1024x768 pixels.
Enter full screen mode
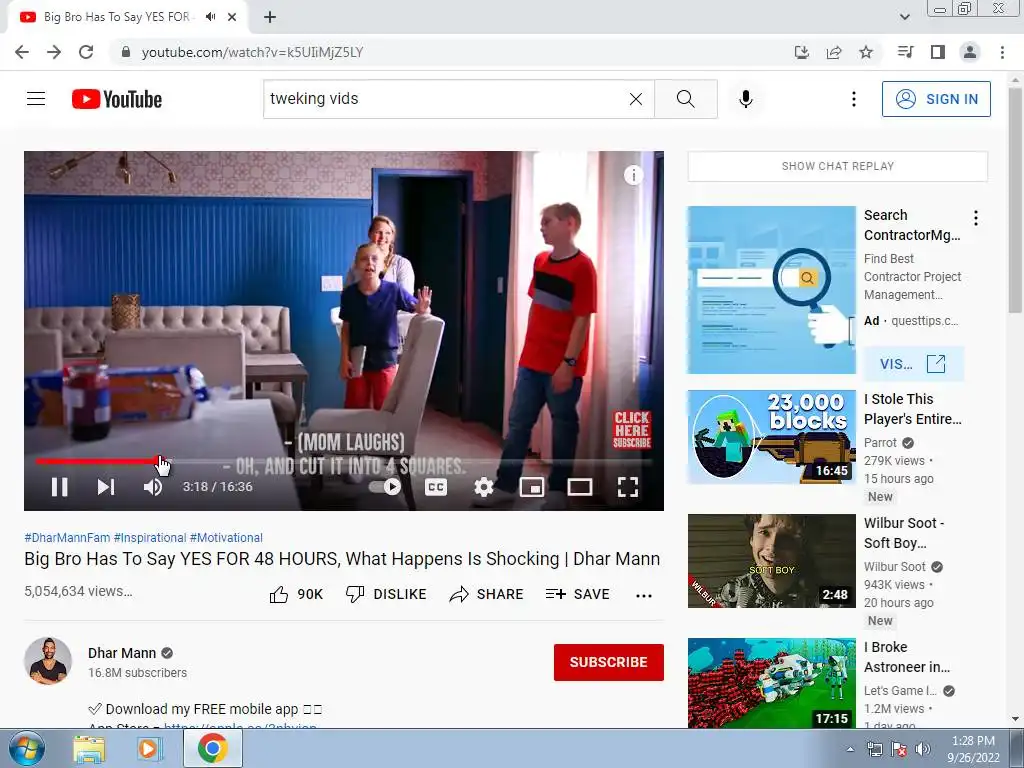coord(628,487)
